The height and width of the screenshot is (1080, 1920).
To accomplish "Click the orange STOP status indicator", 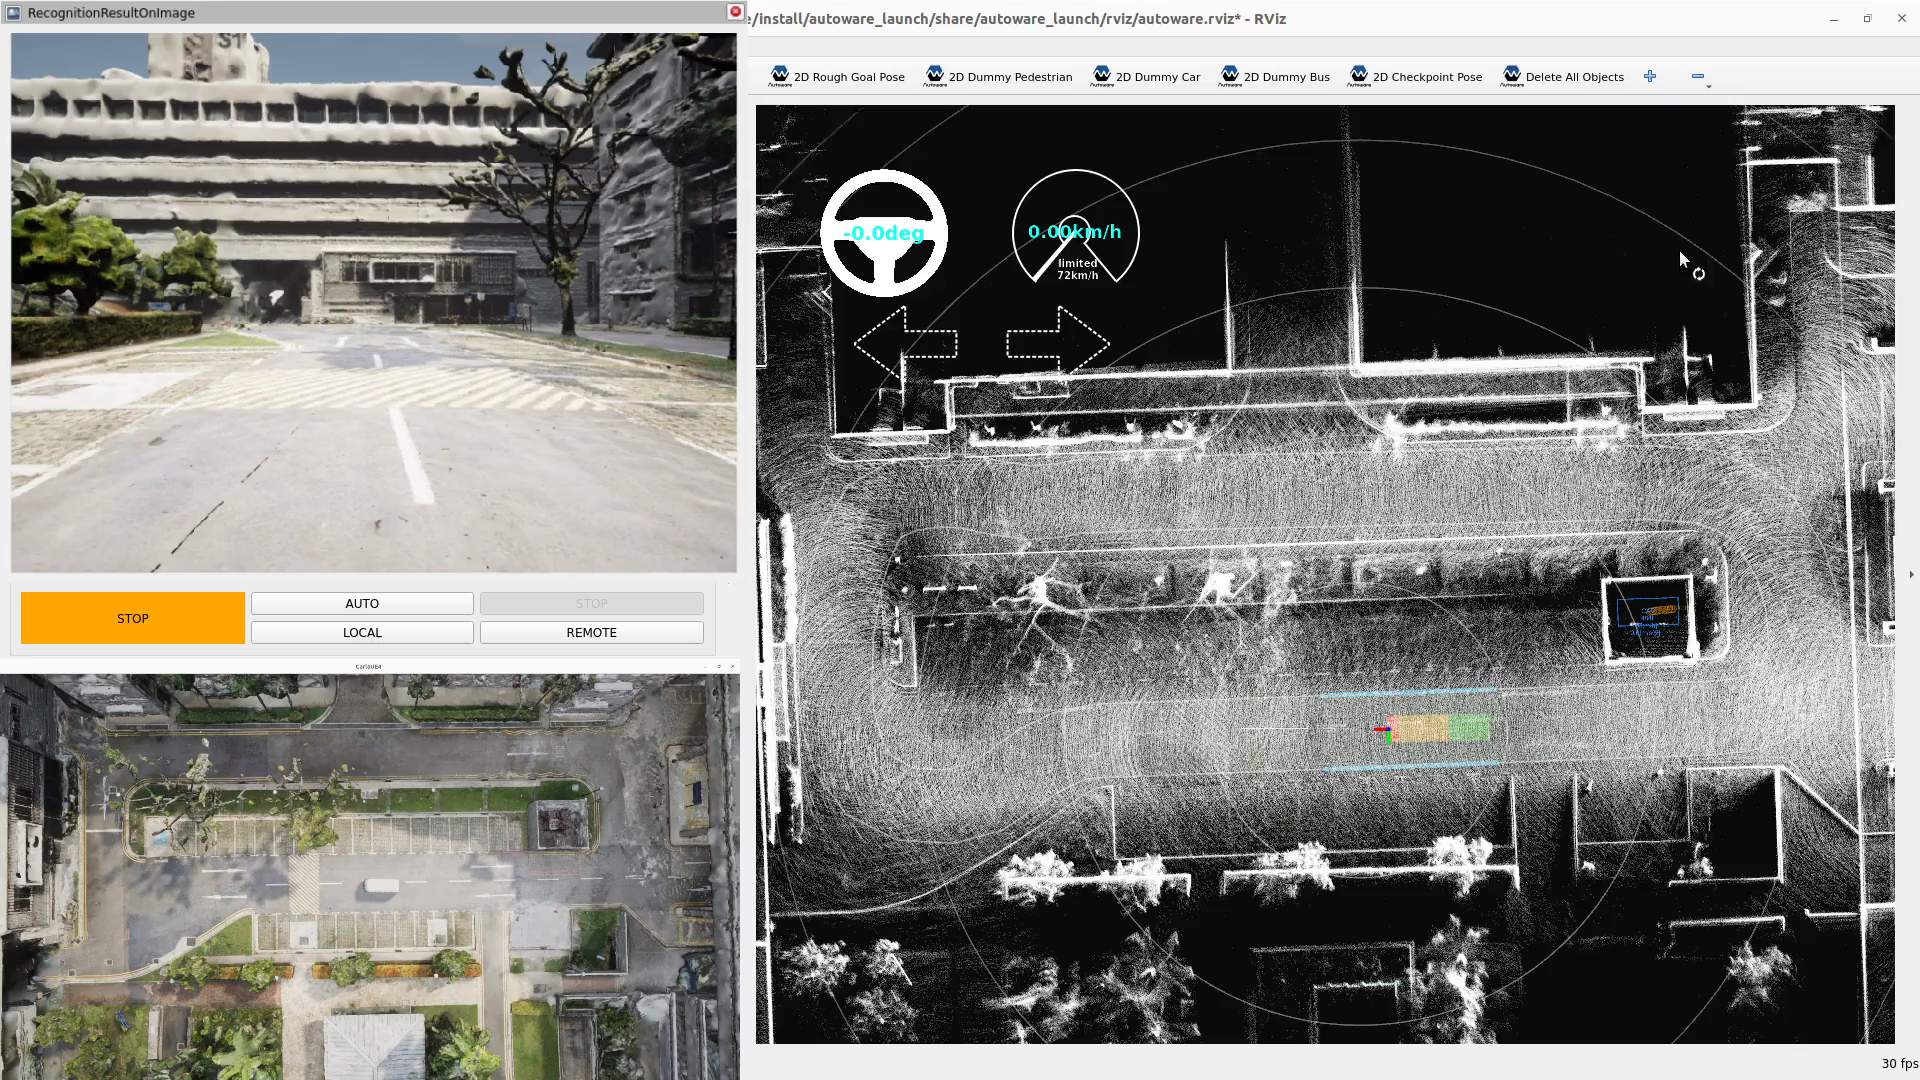I will [133, 618].
